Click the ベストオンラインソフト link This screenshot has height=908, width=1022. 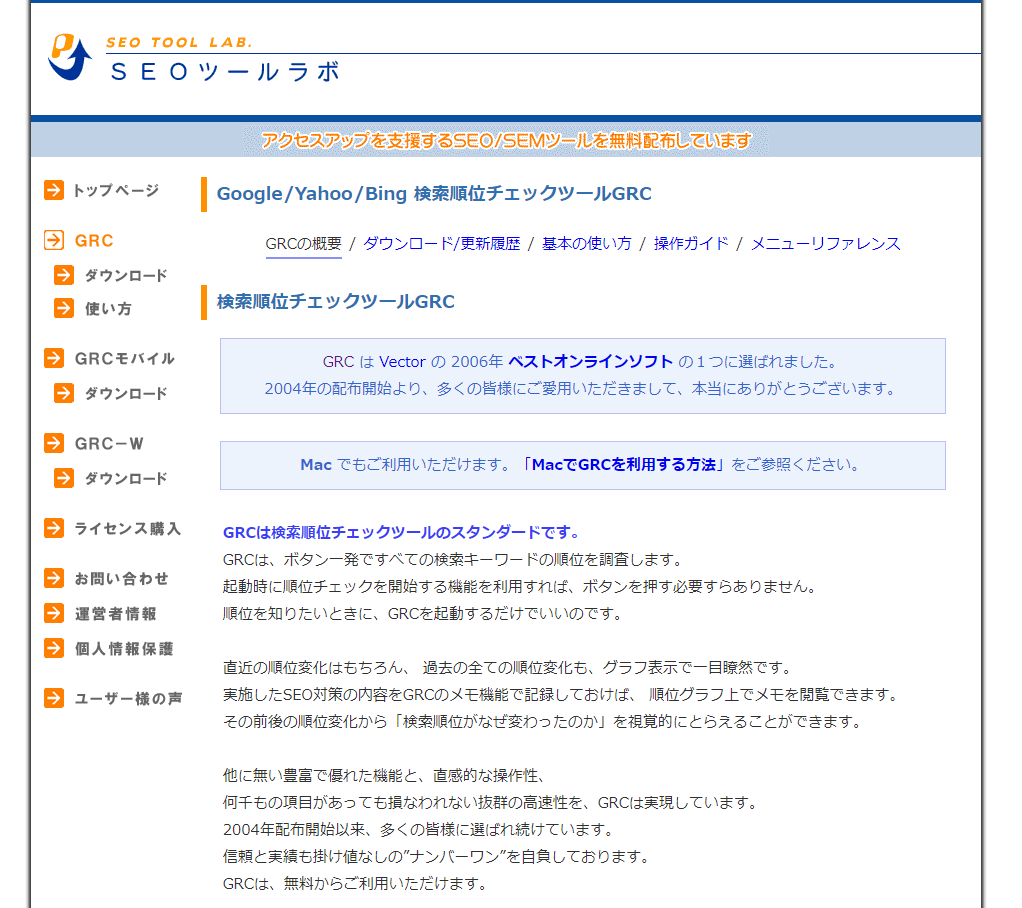click(x=590, y=362)
